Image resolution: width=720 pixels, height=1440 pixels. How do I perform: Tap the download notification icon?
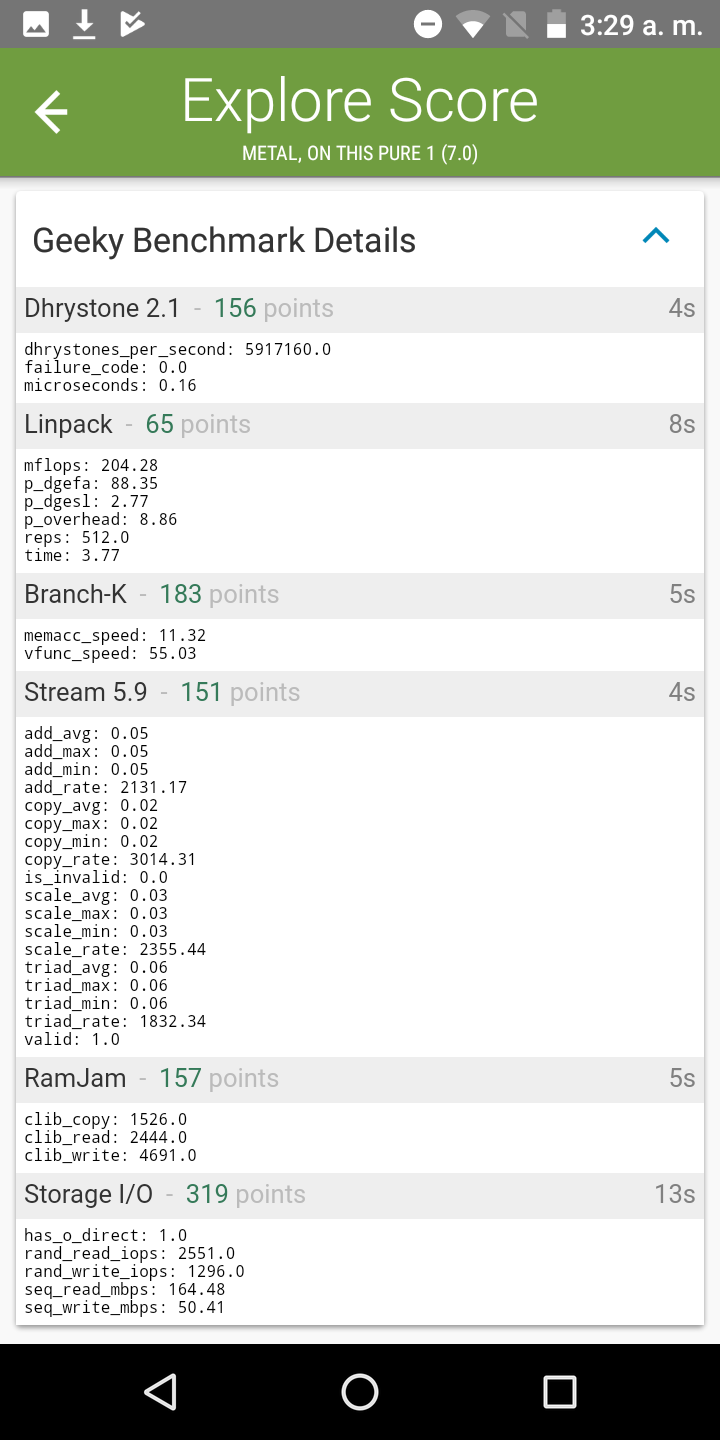click(x=85, y=25)
